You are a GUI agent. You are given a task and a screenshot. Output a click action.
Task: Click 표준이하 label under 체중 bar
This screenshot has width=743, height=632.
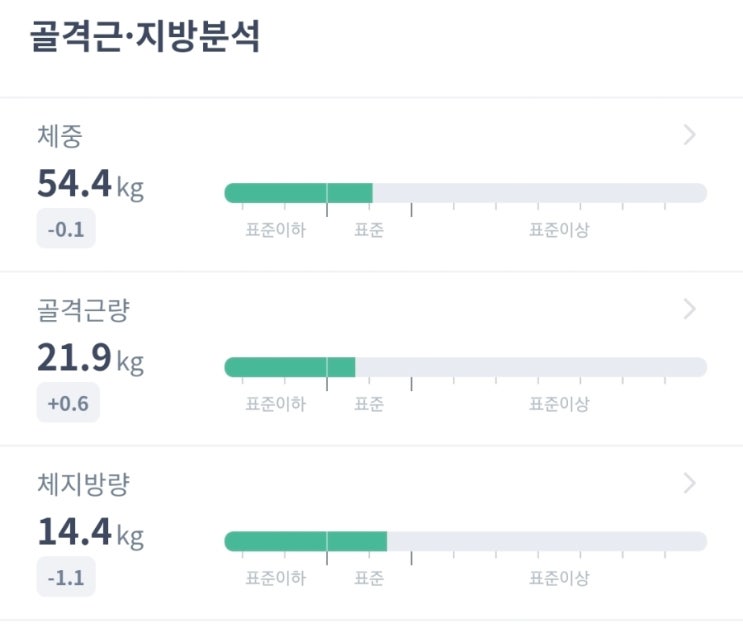click(275, 231)
